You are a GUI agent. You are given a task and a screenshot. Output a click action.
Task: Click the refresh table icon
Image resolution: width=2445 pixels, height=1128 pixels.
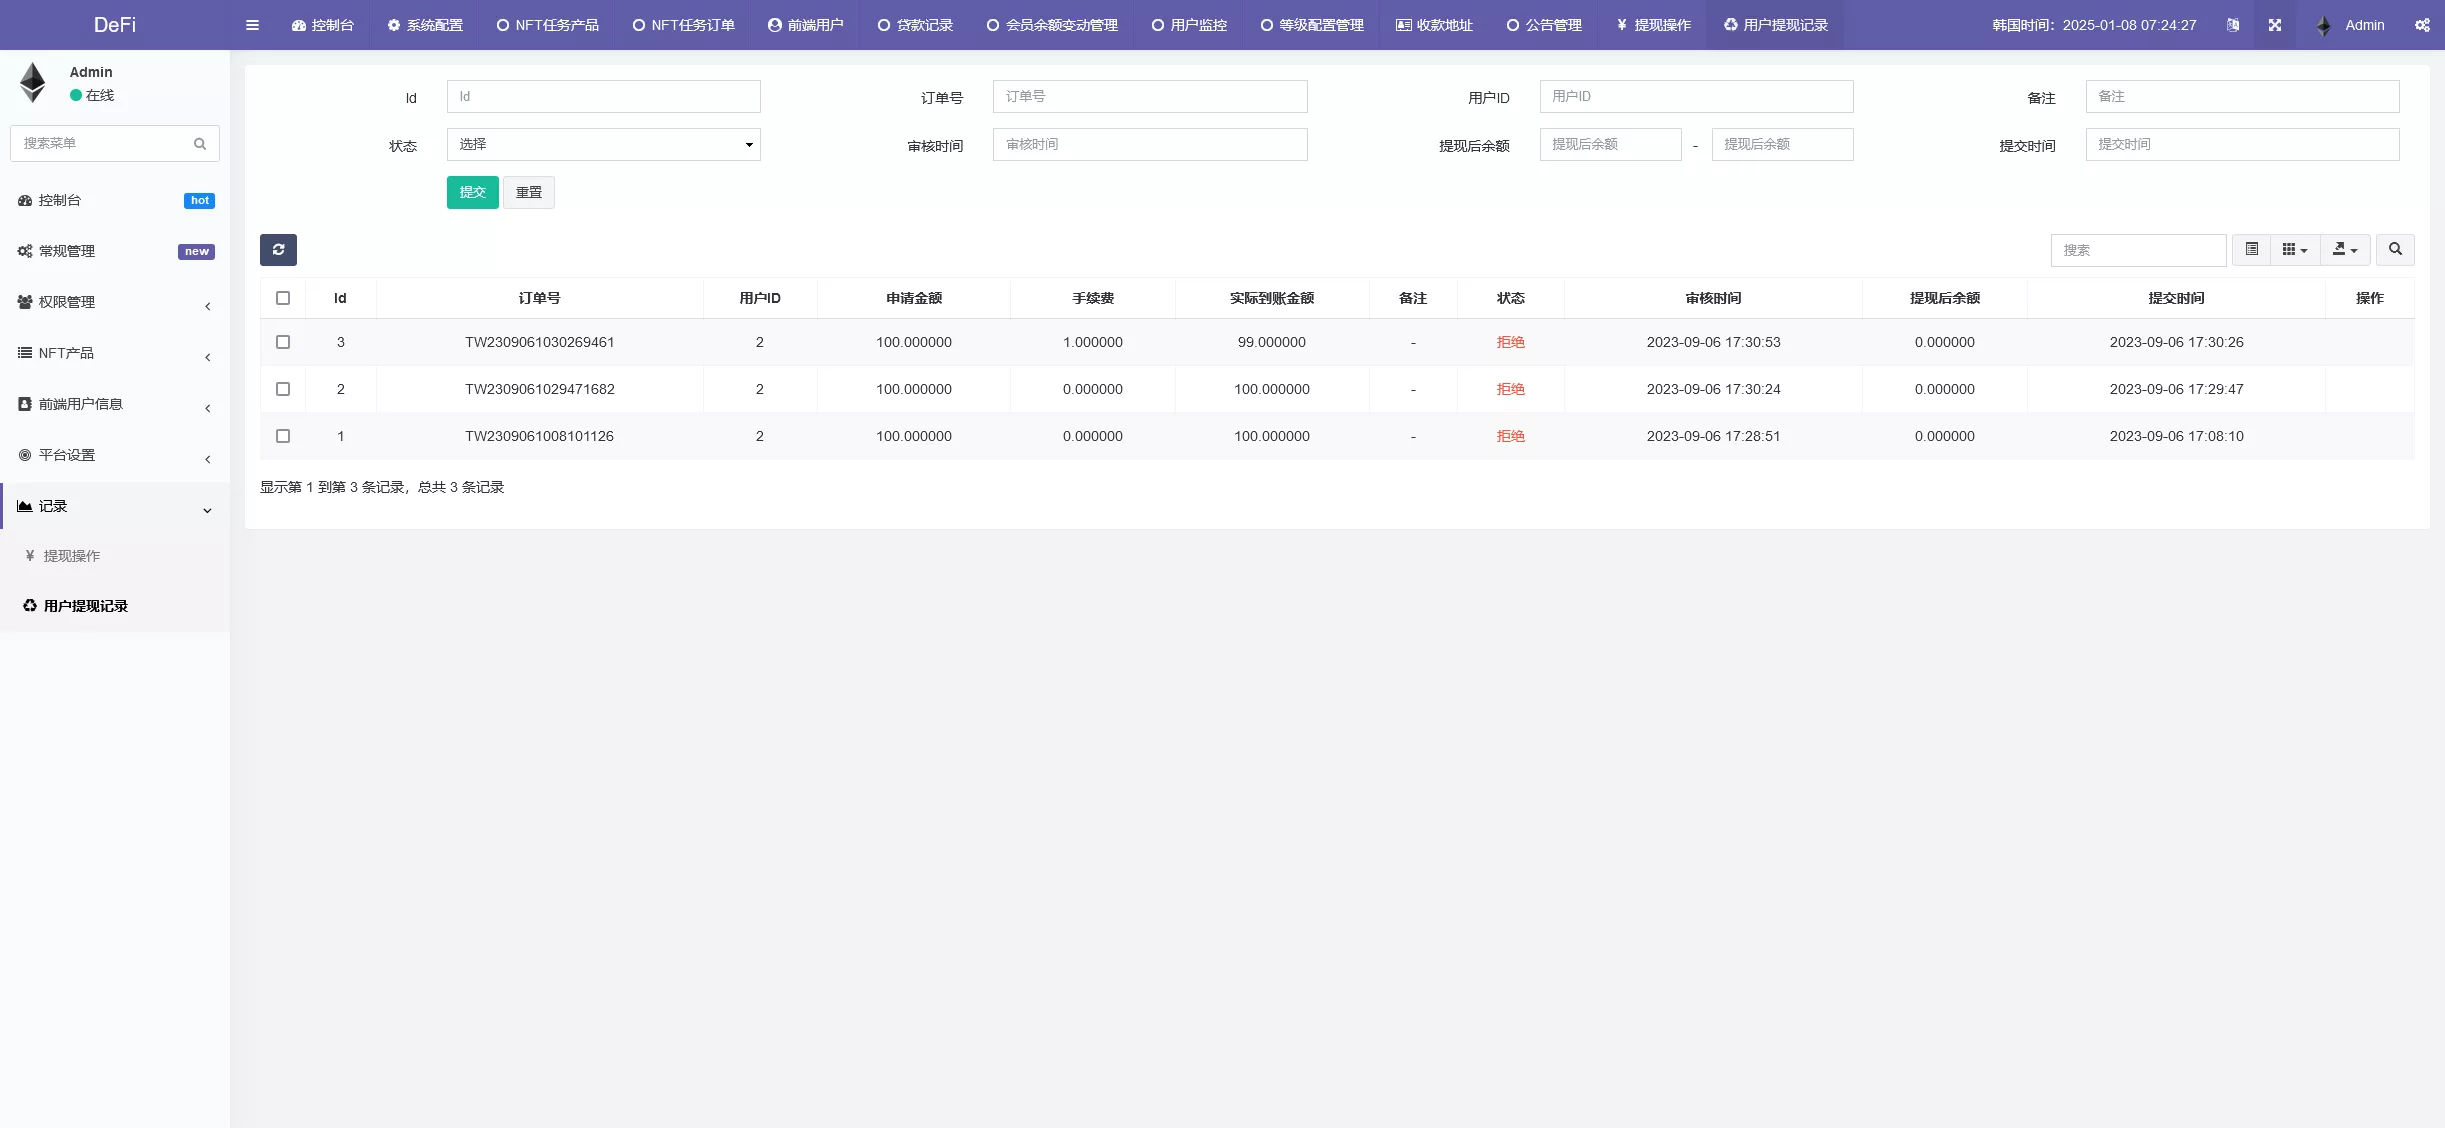point(278,249)
